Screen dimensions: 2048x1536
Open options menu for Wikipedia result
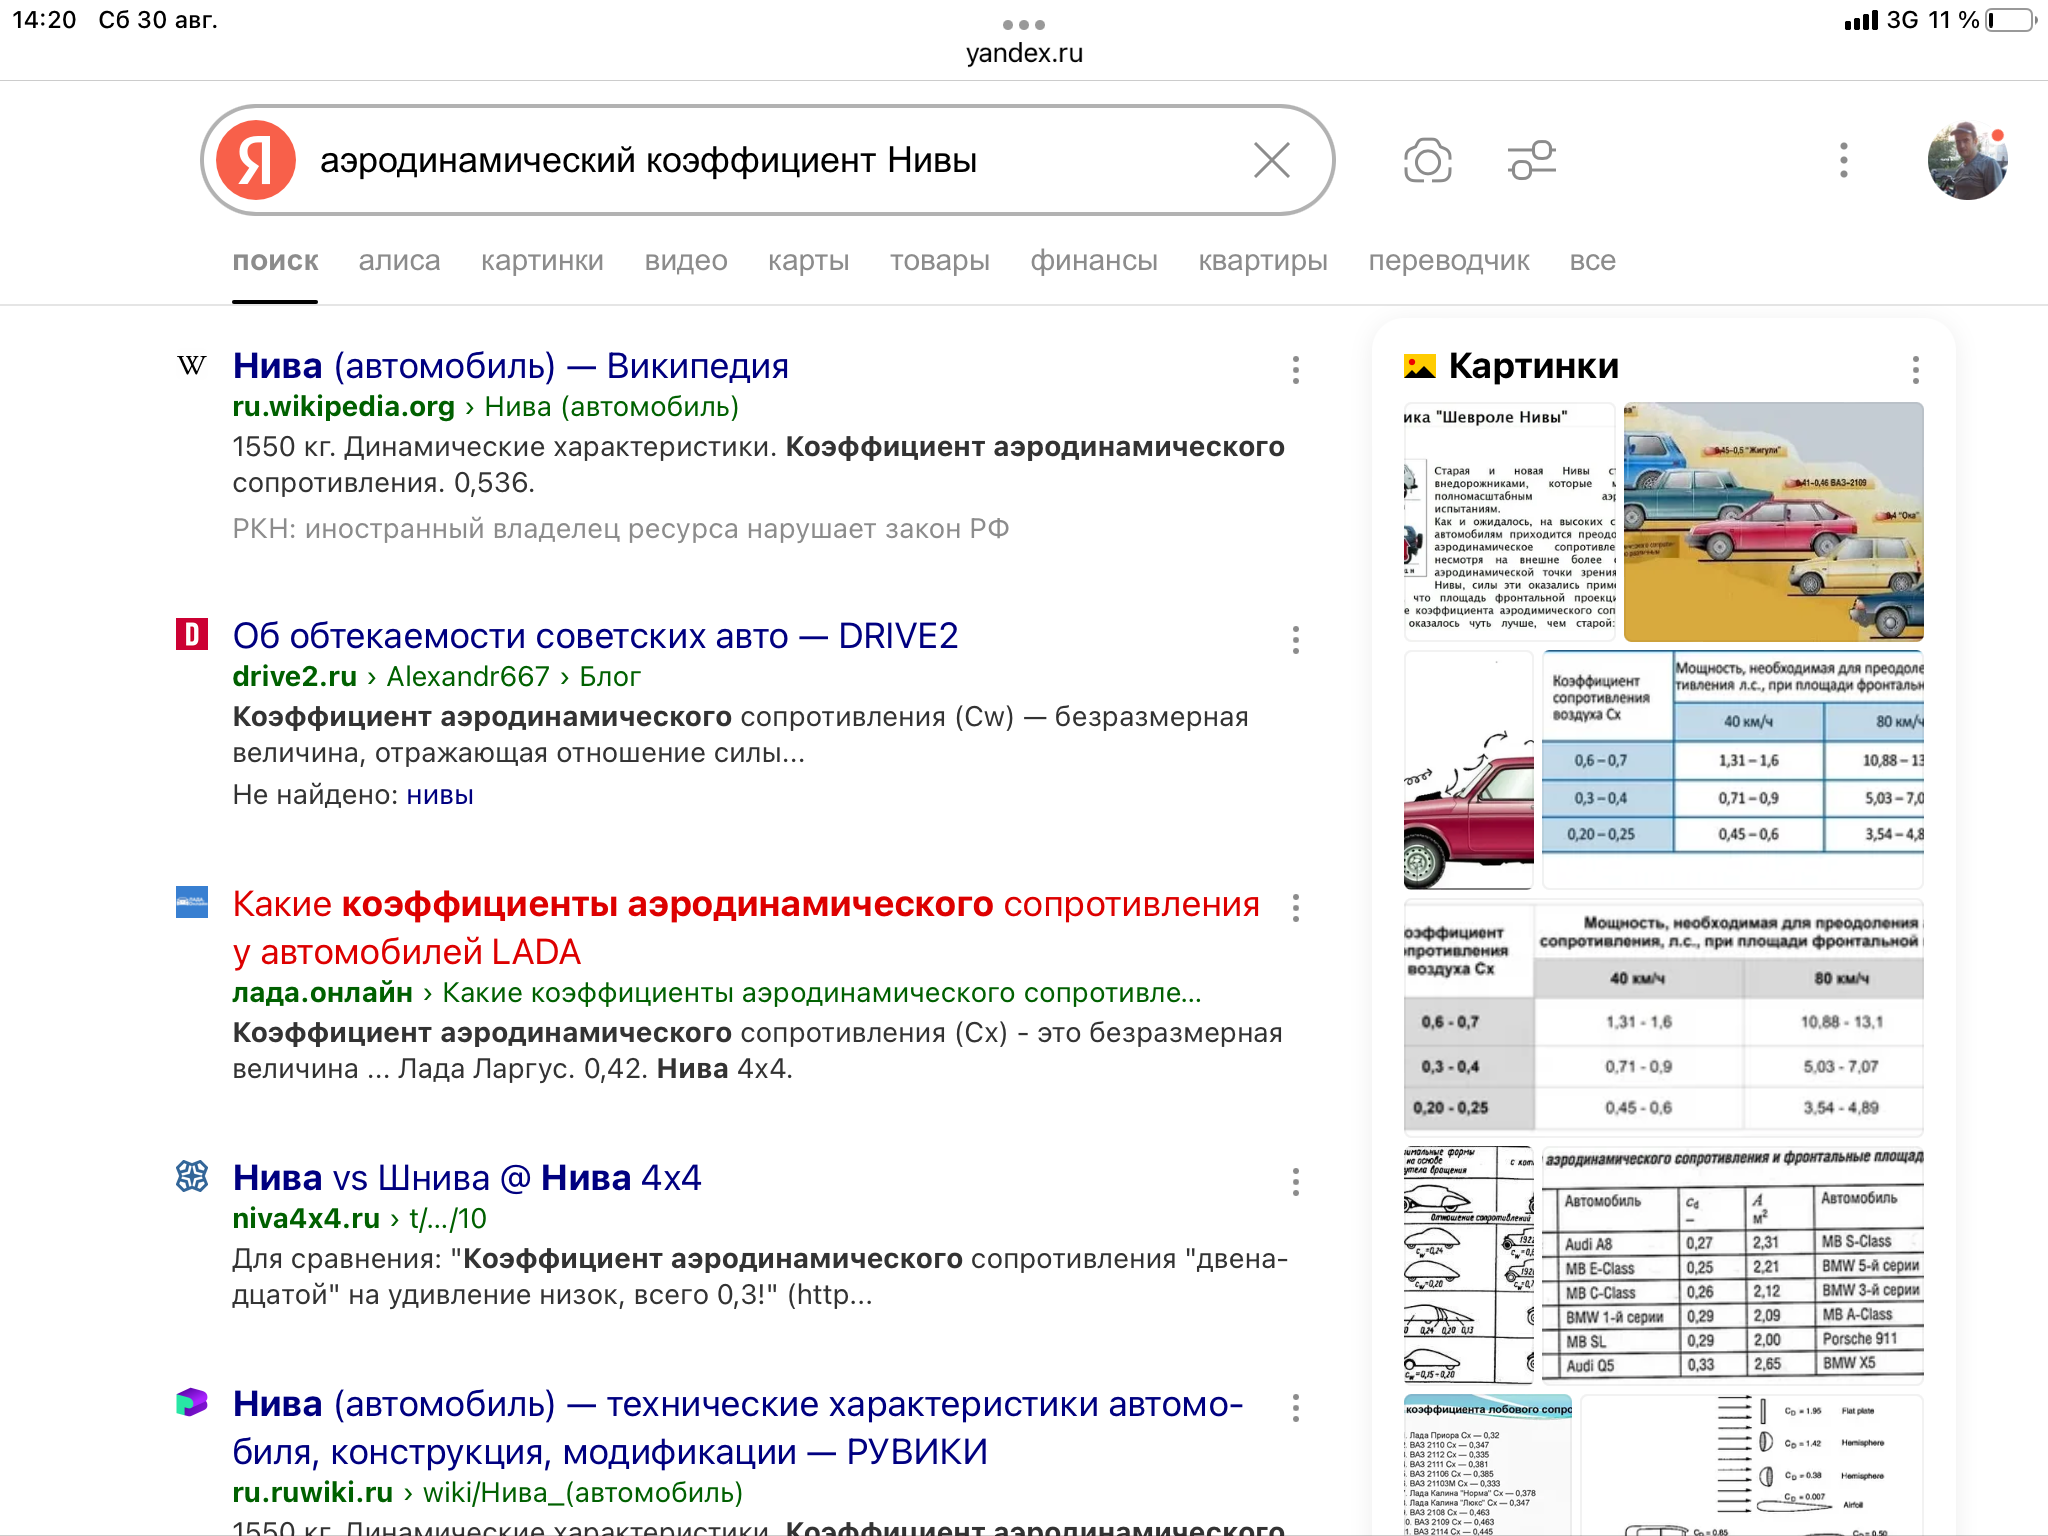(x=1295, y=370)
